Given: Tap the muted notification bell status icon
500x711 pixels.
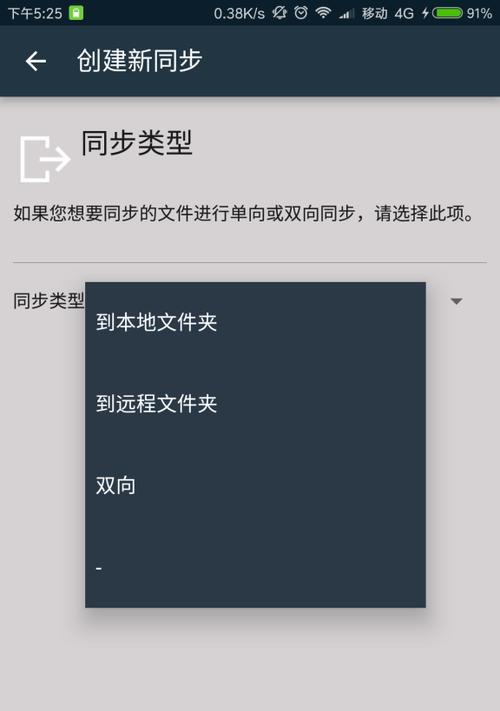Looking at the screenshot, I should point(279,13).
